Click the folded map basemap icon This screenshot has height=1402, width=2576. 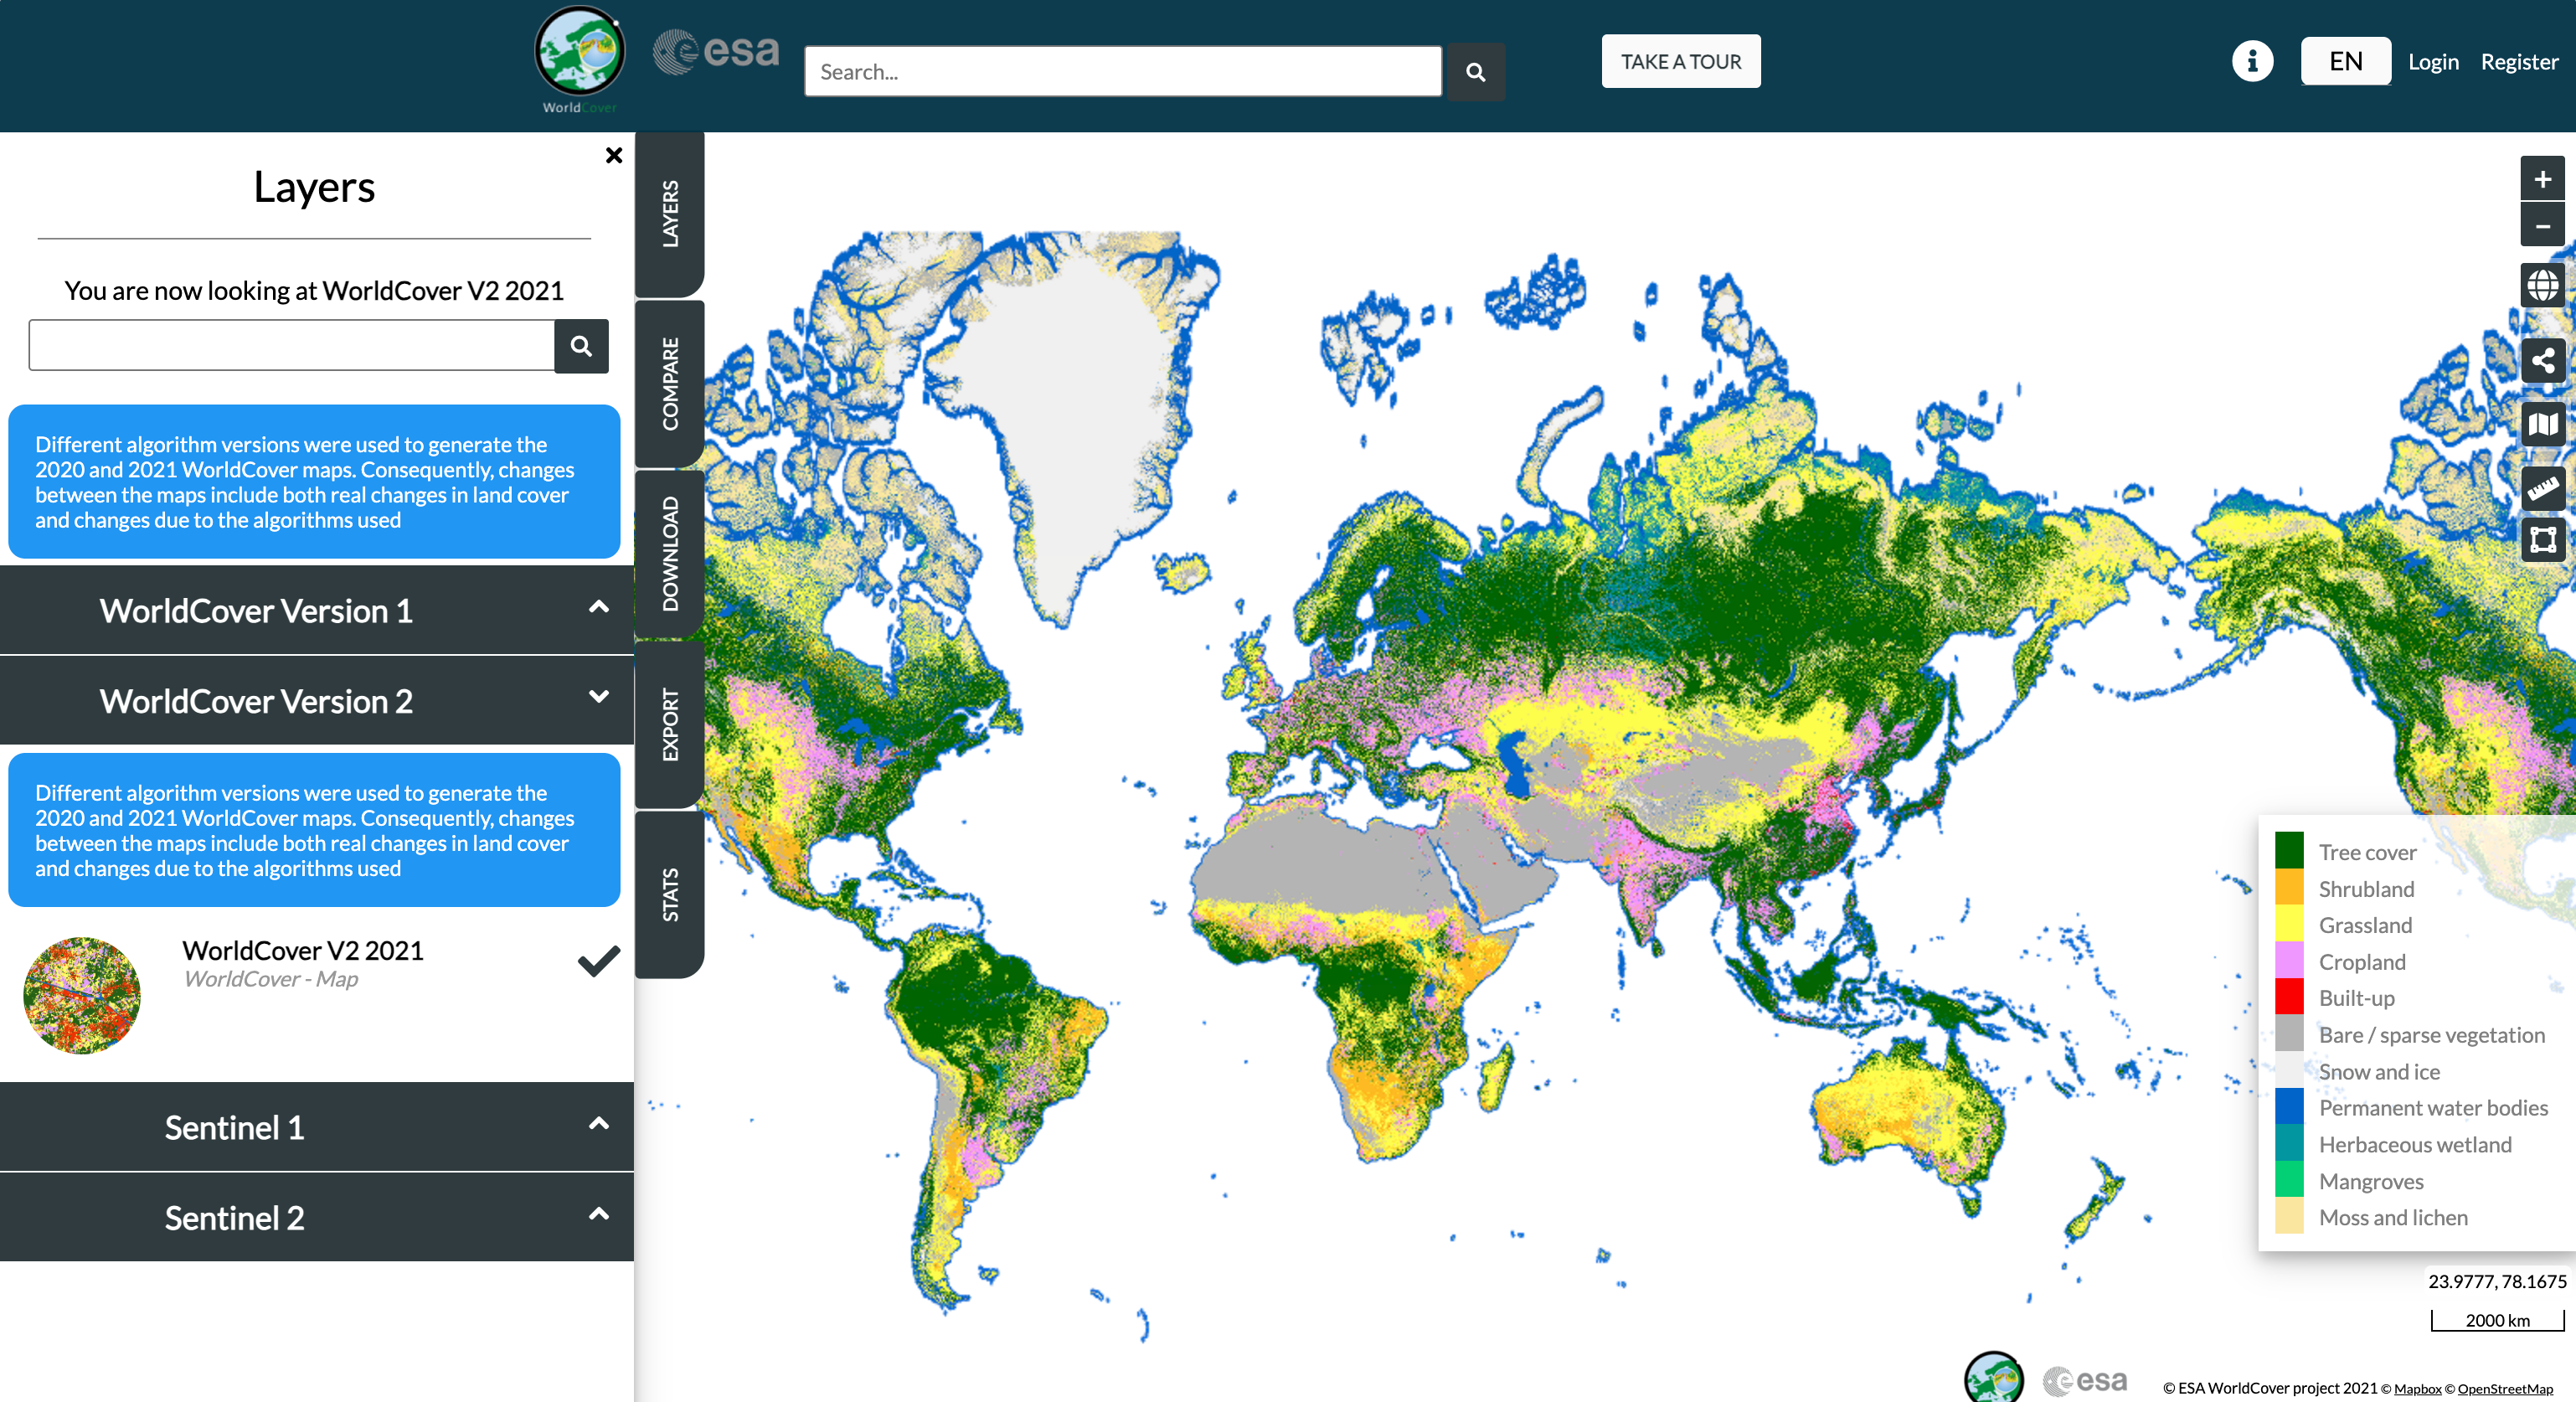tap(2542, 424)
